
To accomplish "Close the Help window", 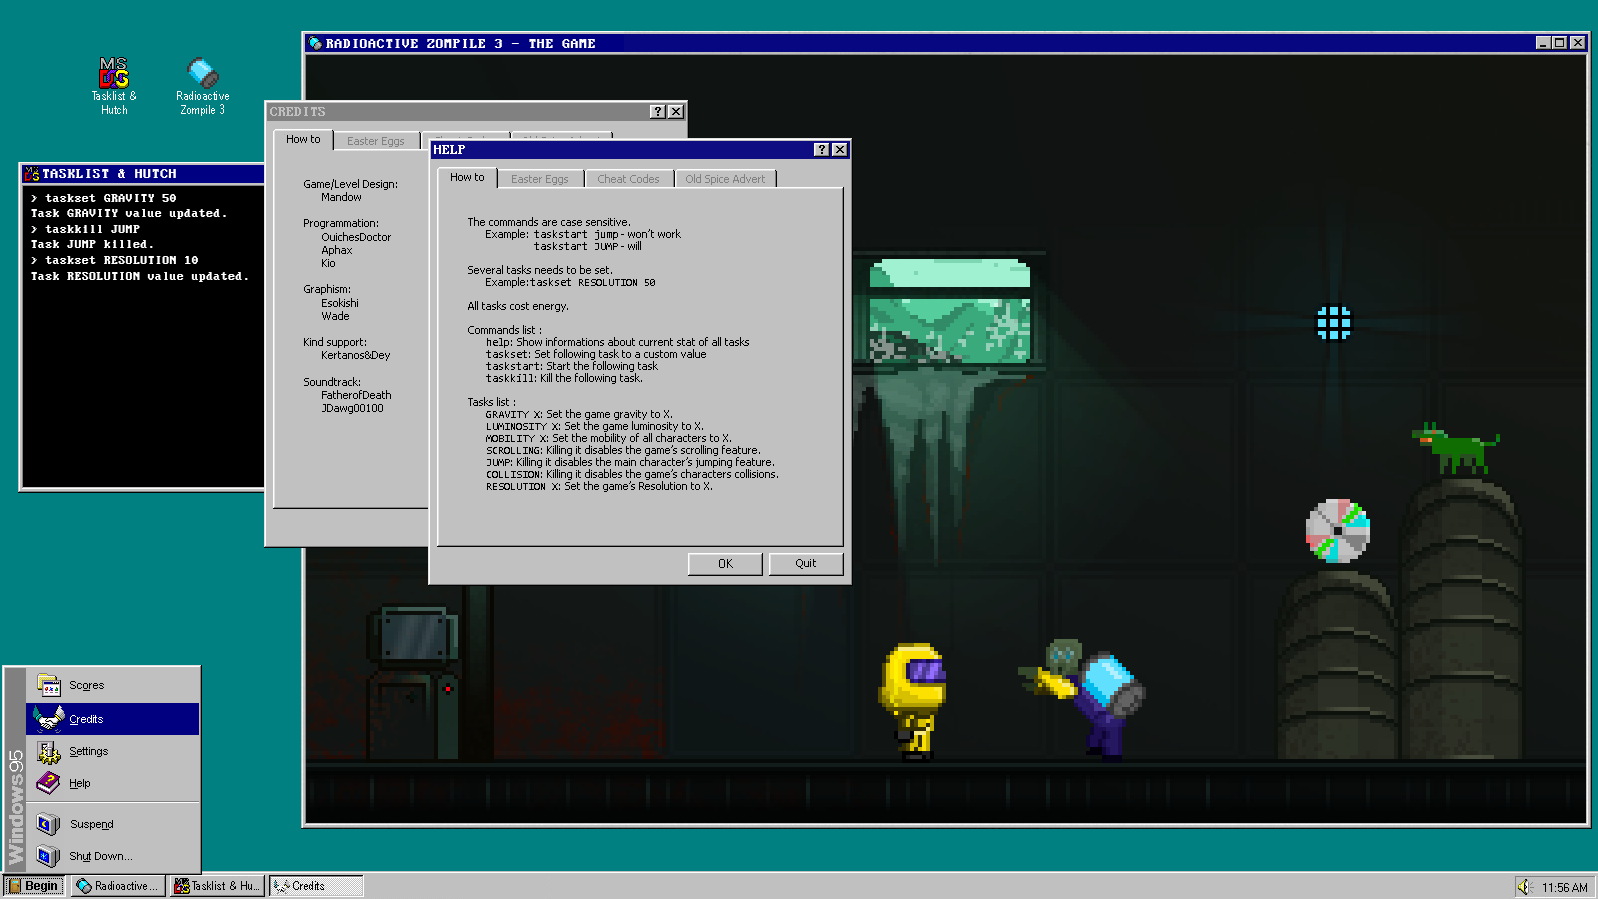I will pos(839,149).
